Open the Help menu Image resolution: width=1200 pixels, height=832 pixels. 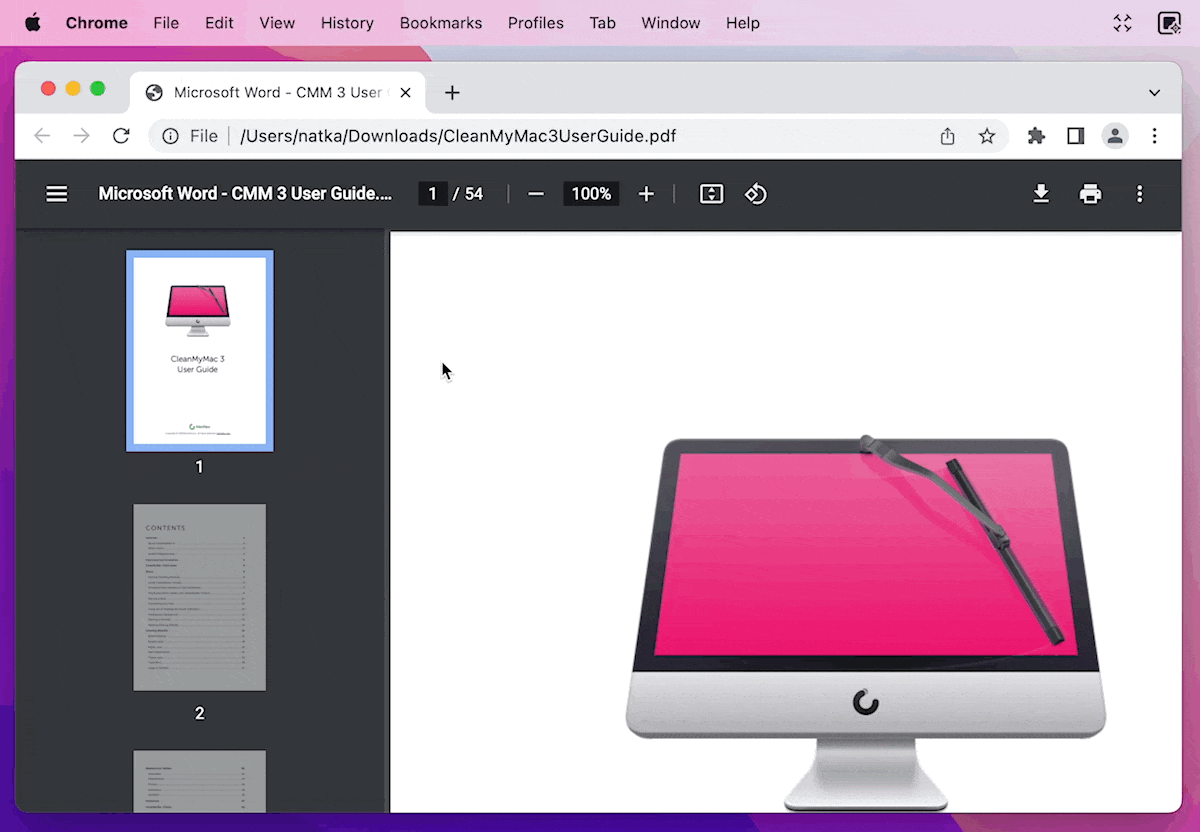743,23
